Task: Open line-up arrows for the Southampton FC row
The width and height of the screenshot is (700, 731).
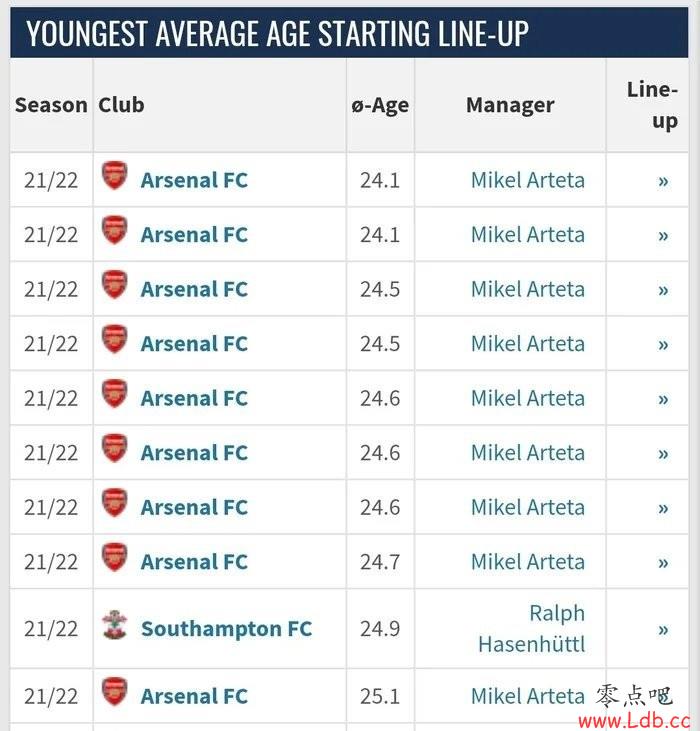Action: pyautogui.click(x=663, y=630)
